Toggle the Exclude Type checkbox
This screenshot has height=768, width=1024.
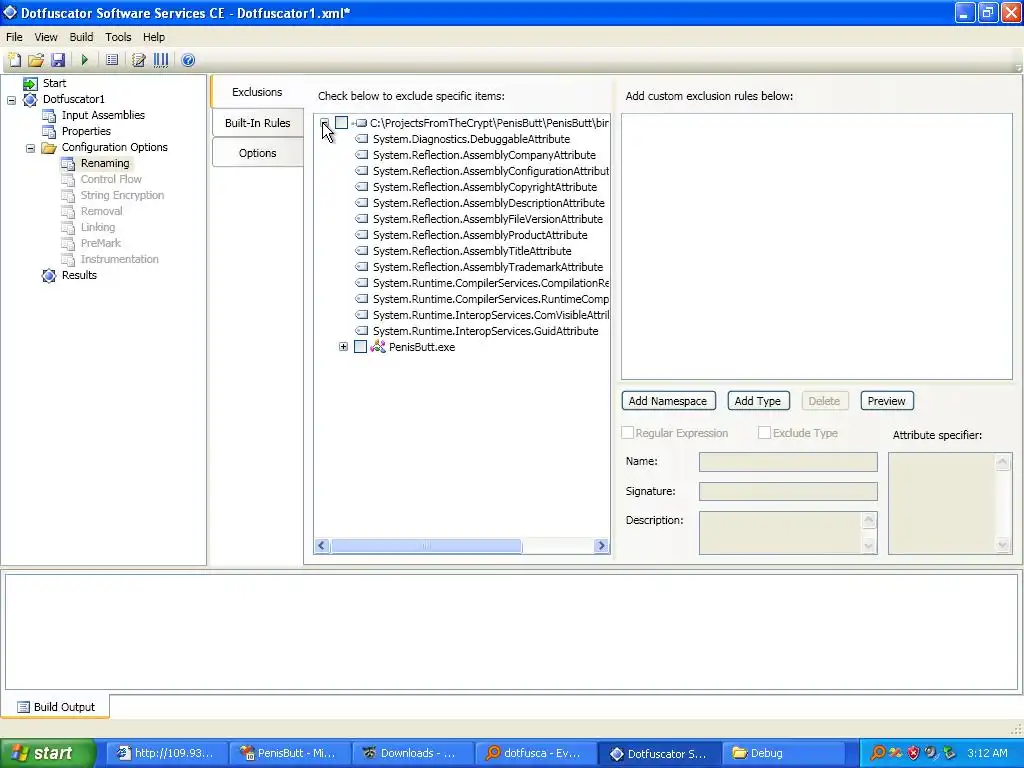point(764,432)
